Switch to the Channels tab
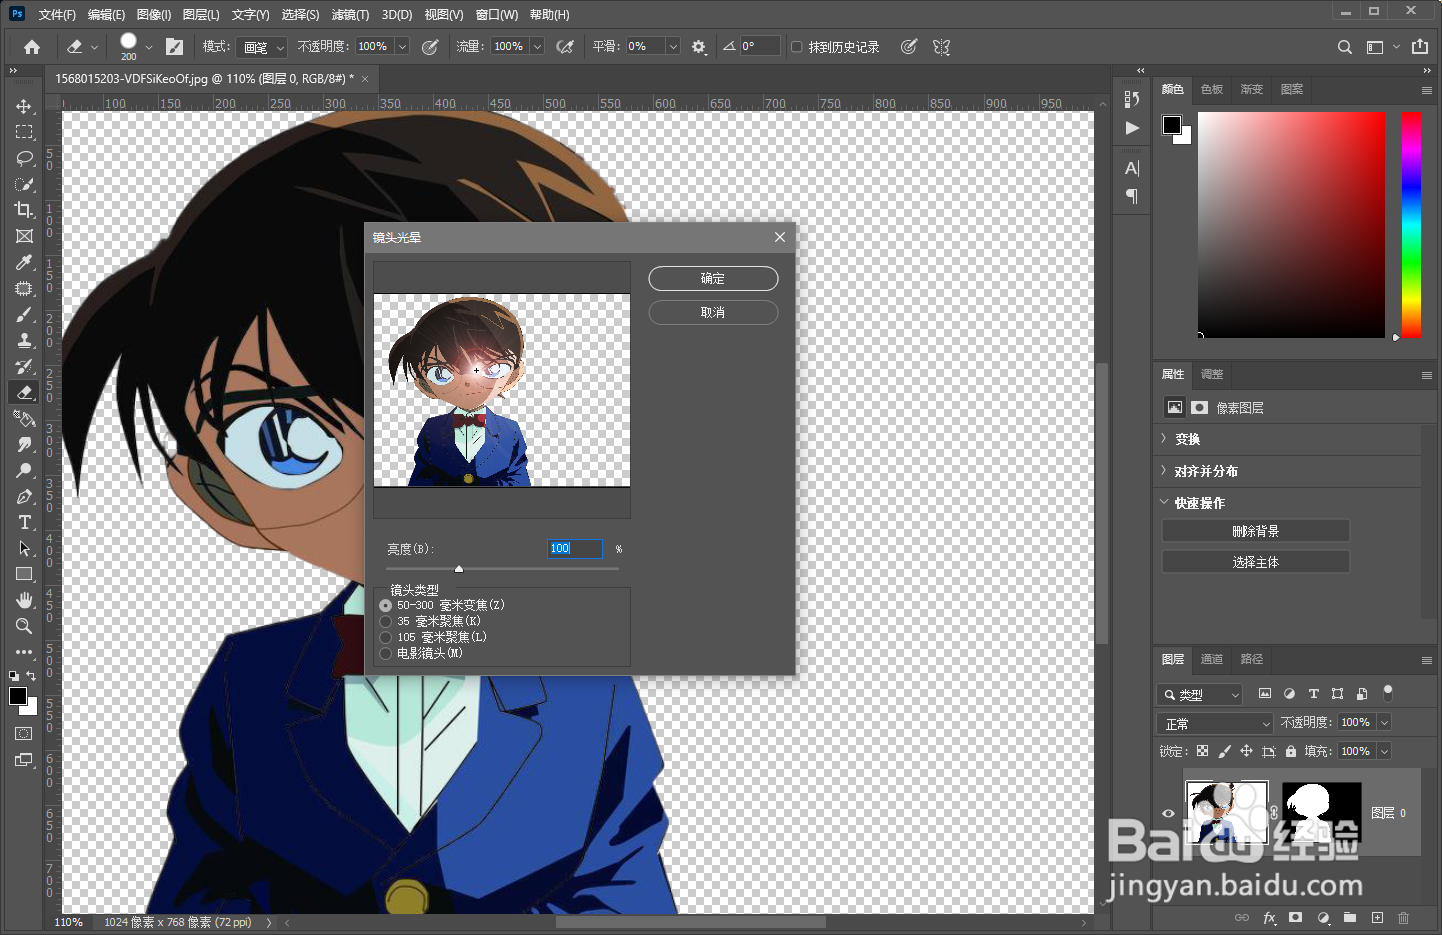Image resolution: width=1442 pixels, height=935 pixels. [x=1212, y=659]
